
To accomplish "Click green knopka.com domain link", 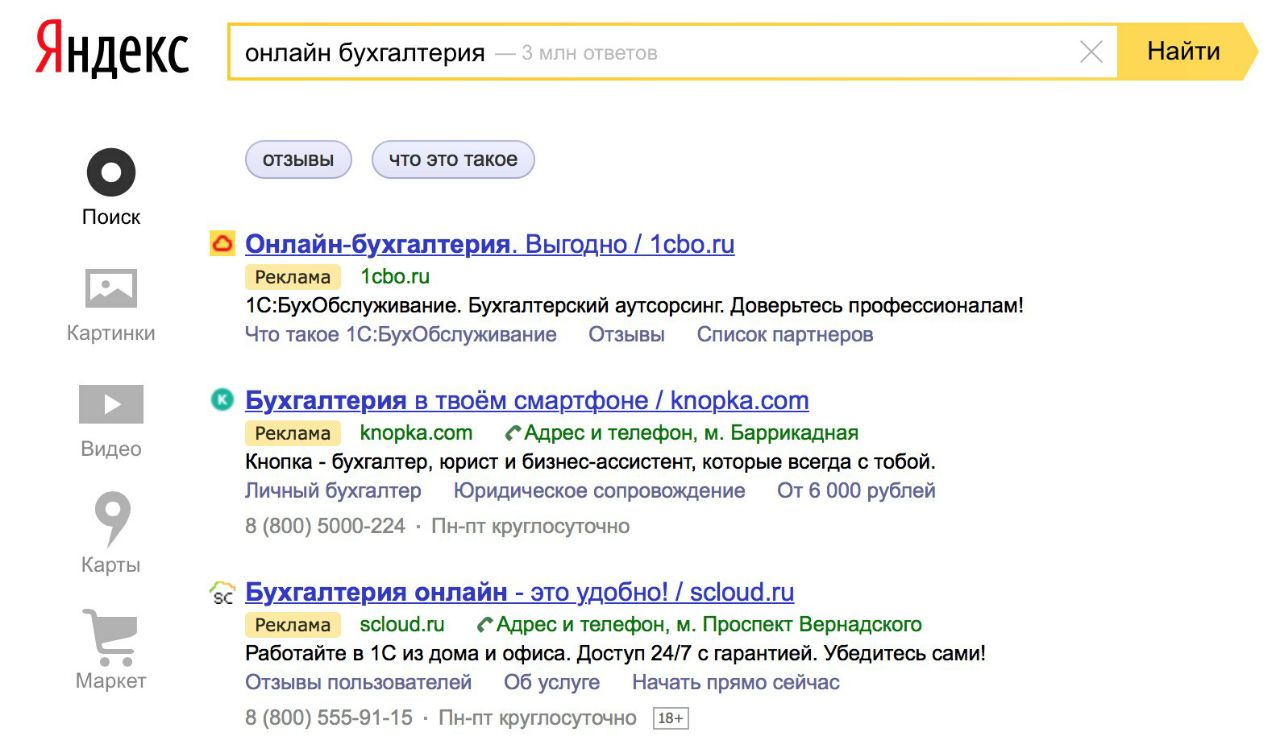I will pos(416,433).
